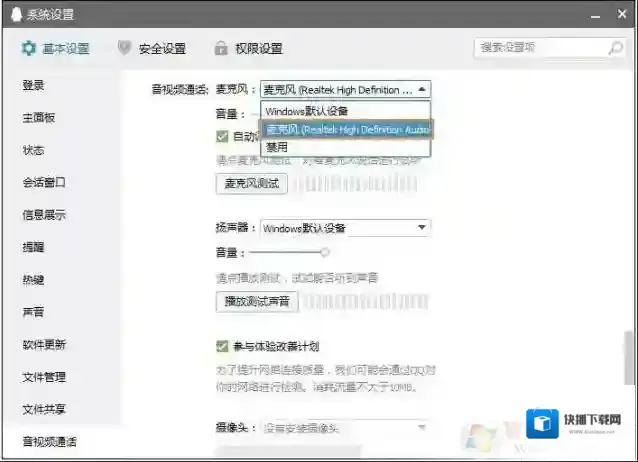
Task: Toggle the 参与体验改善计划 checkbox
Action: [222, 346]
